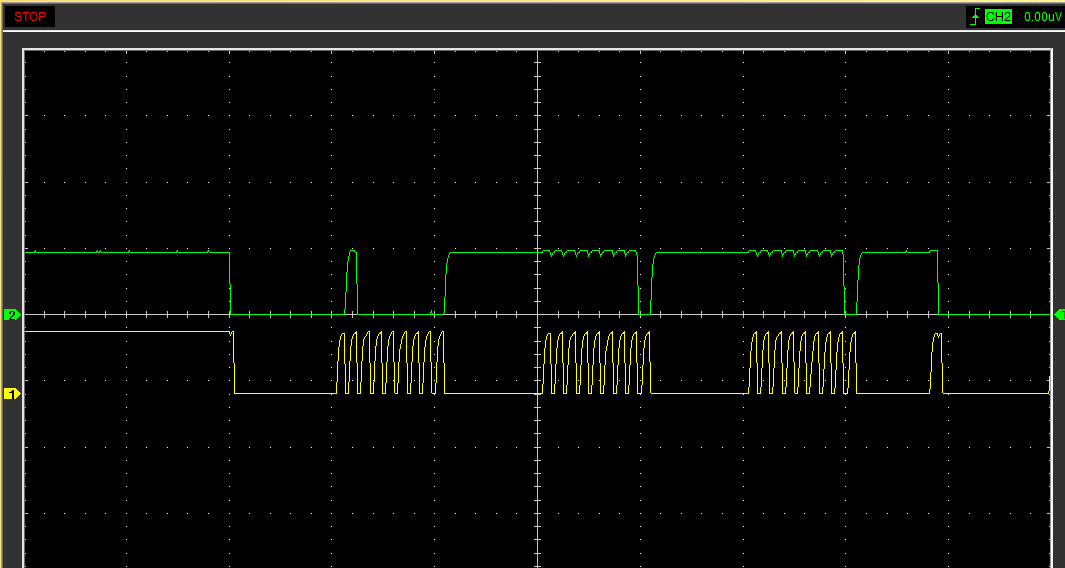Image resolution: width=1065 pixels, height=568 pixels.
Task: Select the green channel 2 ground marker
Action: pyautogui.click(x=12, y=315)
